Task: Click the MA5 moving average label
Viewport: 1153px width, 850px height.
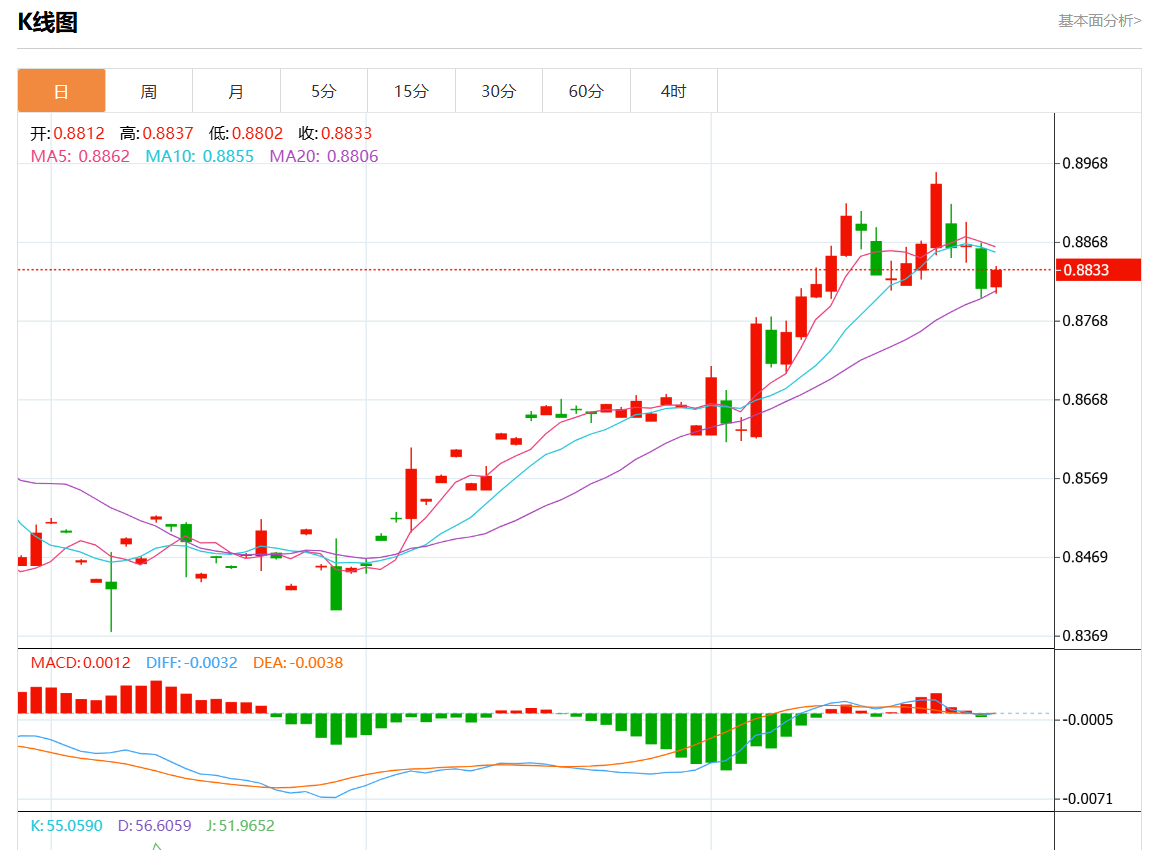Action: (x=80, y=156)
